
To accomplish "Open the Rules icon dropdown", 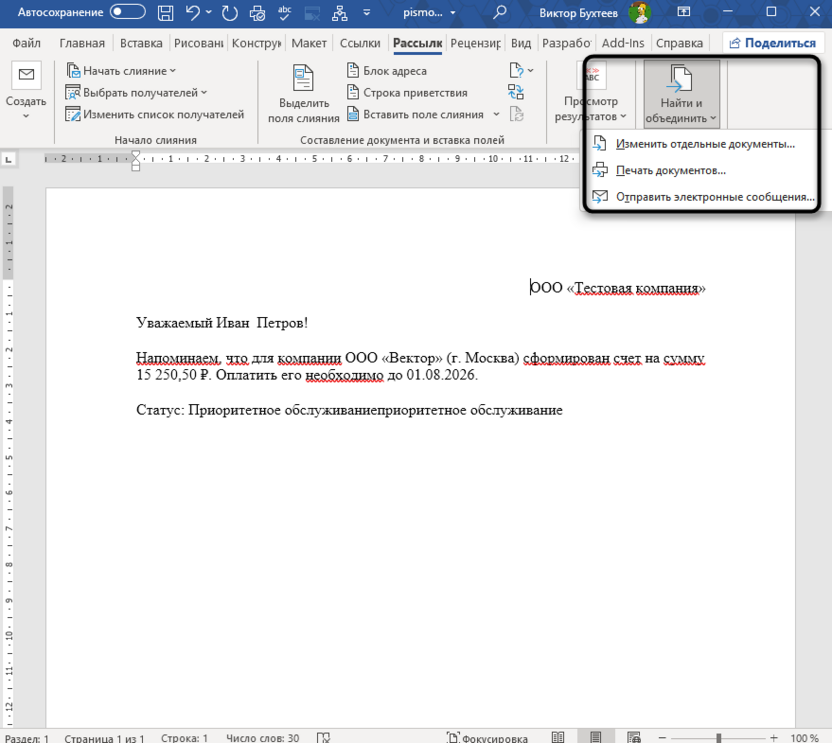I will click(x=521, y=70).
